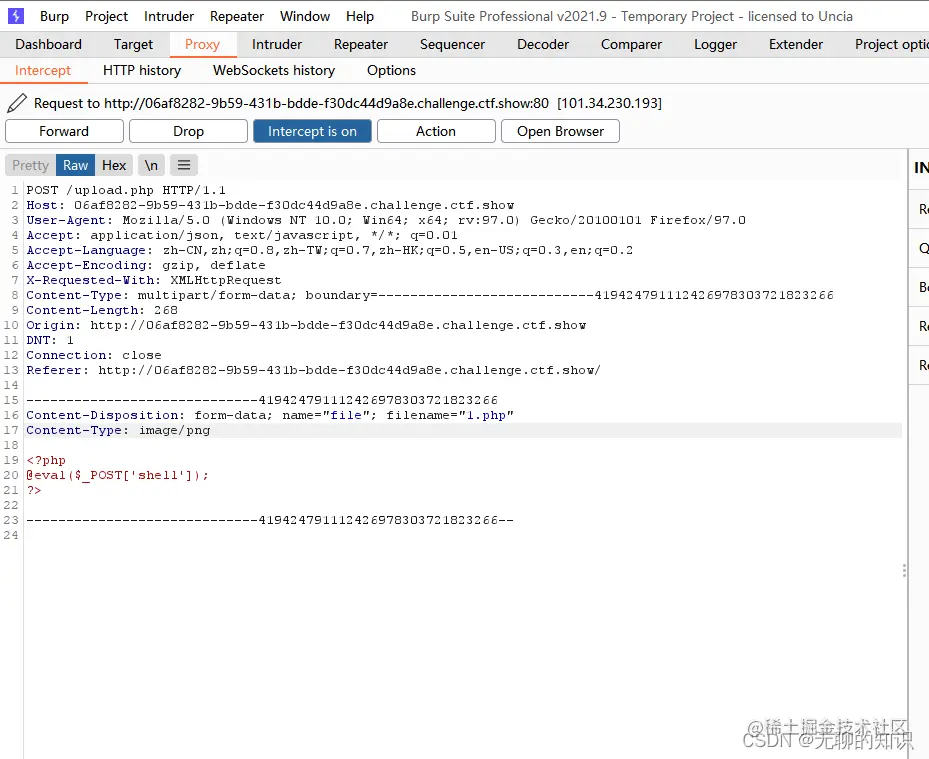Open the Sequencer tab
The width and height of the screenshot is (929, 759).
pos(452,44)
